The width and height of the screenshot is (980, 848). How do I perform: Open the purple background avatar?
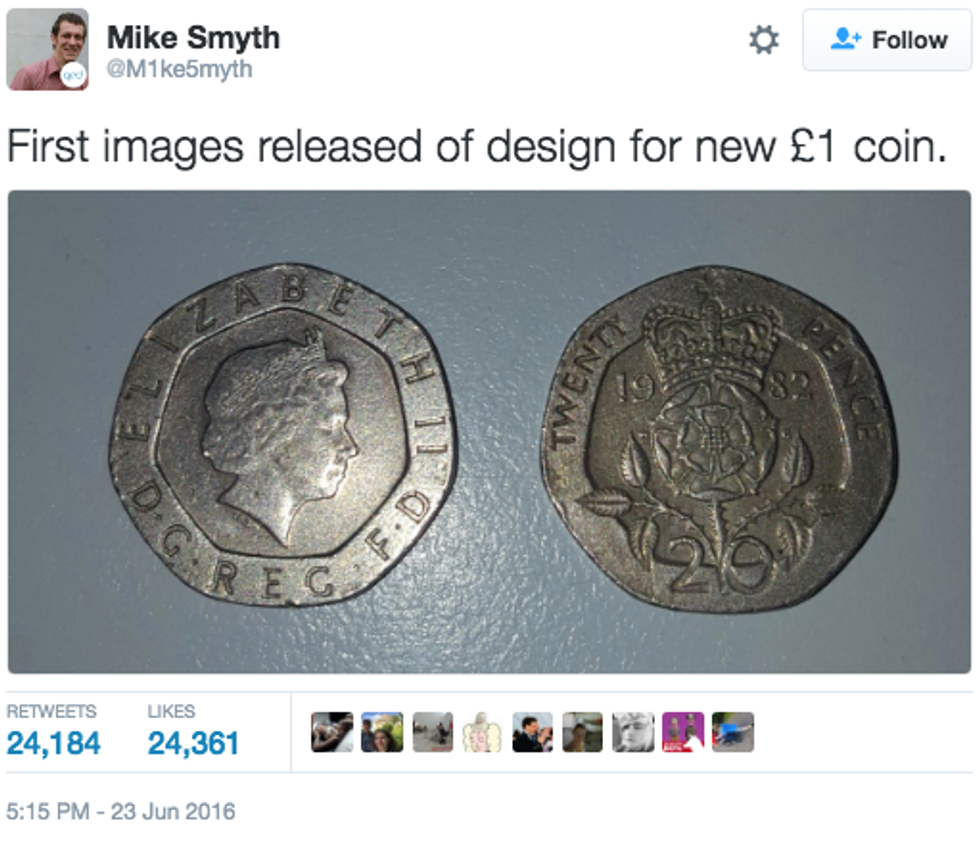[683, 732]
